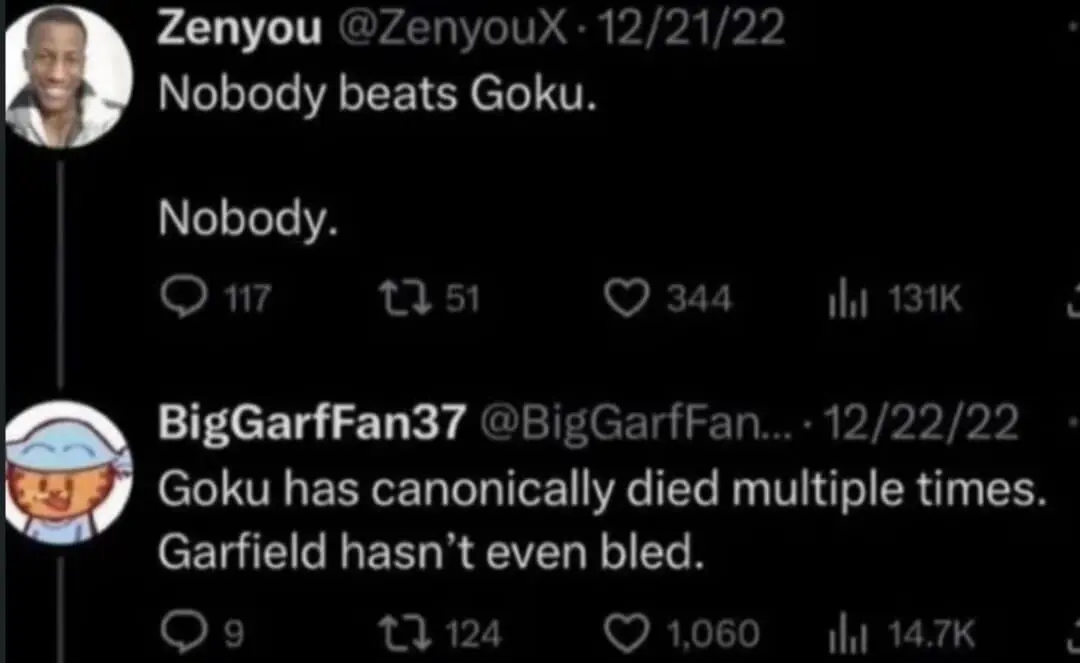Screen dimensions: 1080x663
Task: Share BigGarfFan37's reply via share icon
Action: click(x=1073, y=631)
